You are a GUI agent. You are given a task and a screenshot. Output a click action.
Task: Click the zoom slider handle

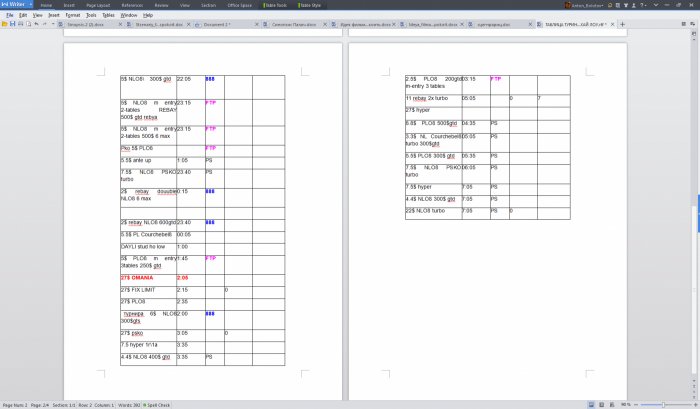pyautogui.click(x=663, y=405)
